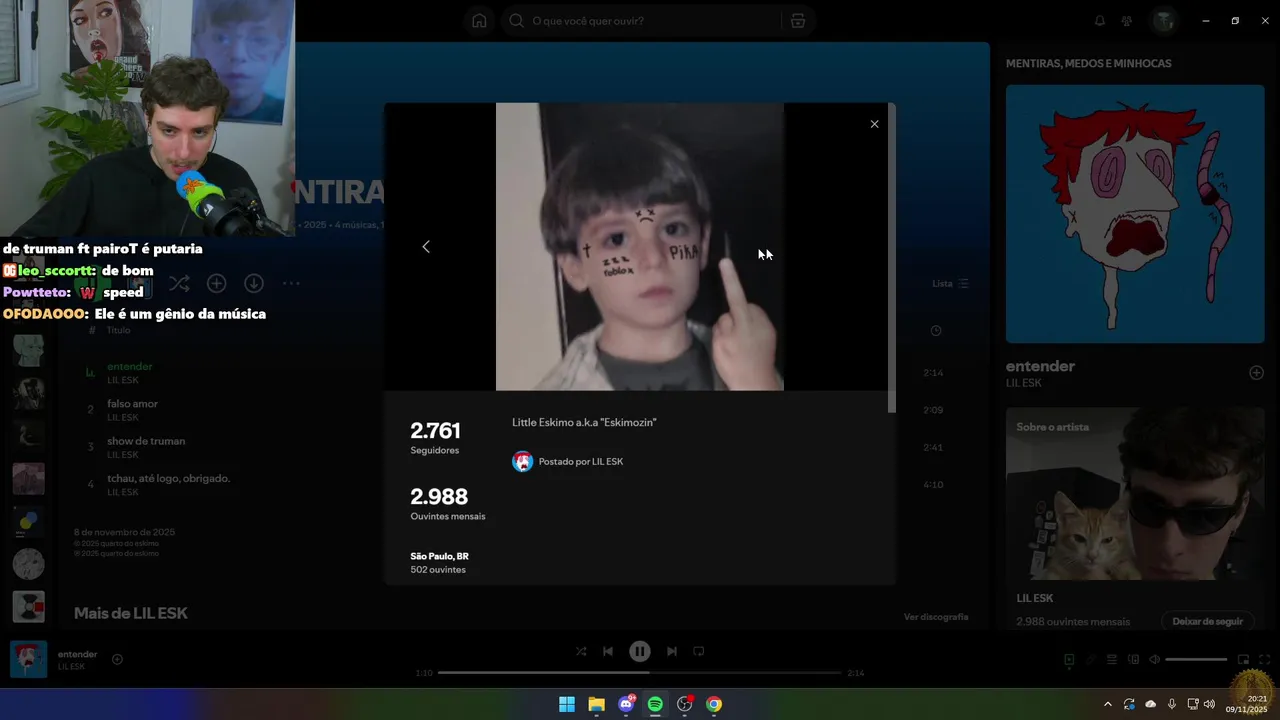Open the 'Lista' view mode dropdown
The image size is (1280, 720).
[x=950, y=284]
